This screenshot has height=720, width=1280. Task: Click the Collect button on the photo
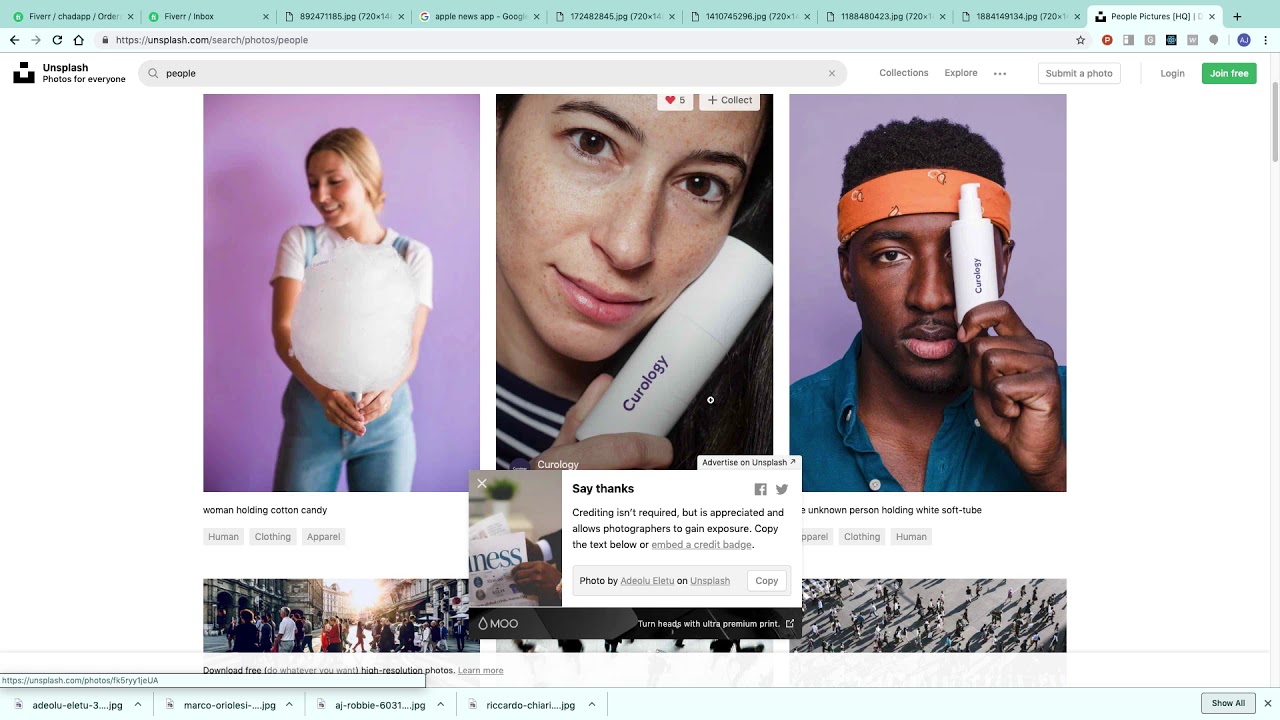click(730, 100)
